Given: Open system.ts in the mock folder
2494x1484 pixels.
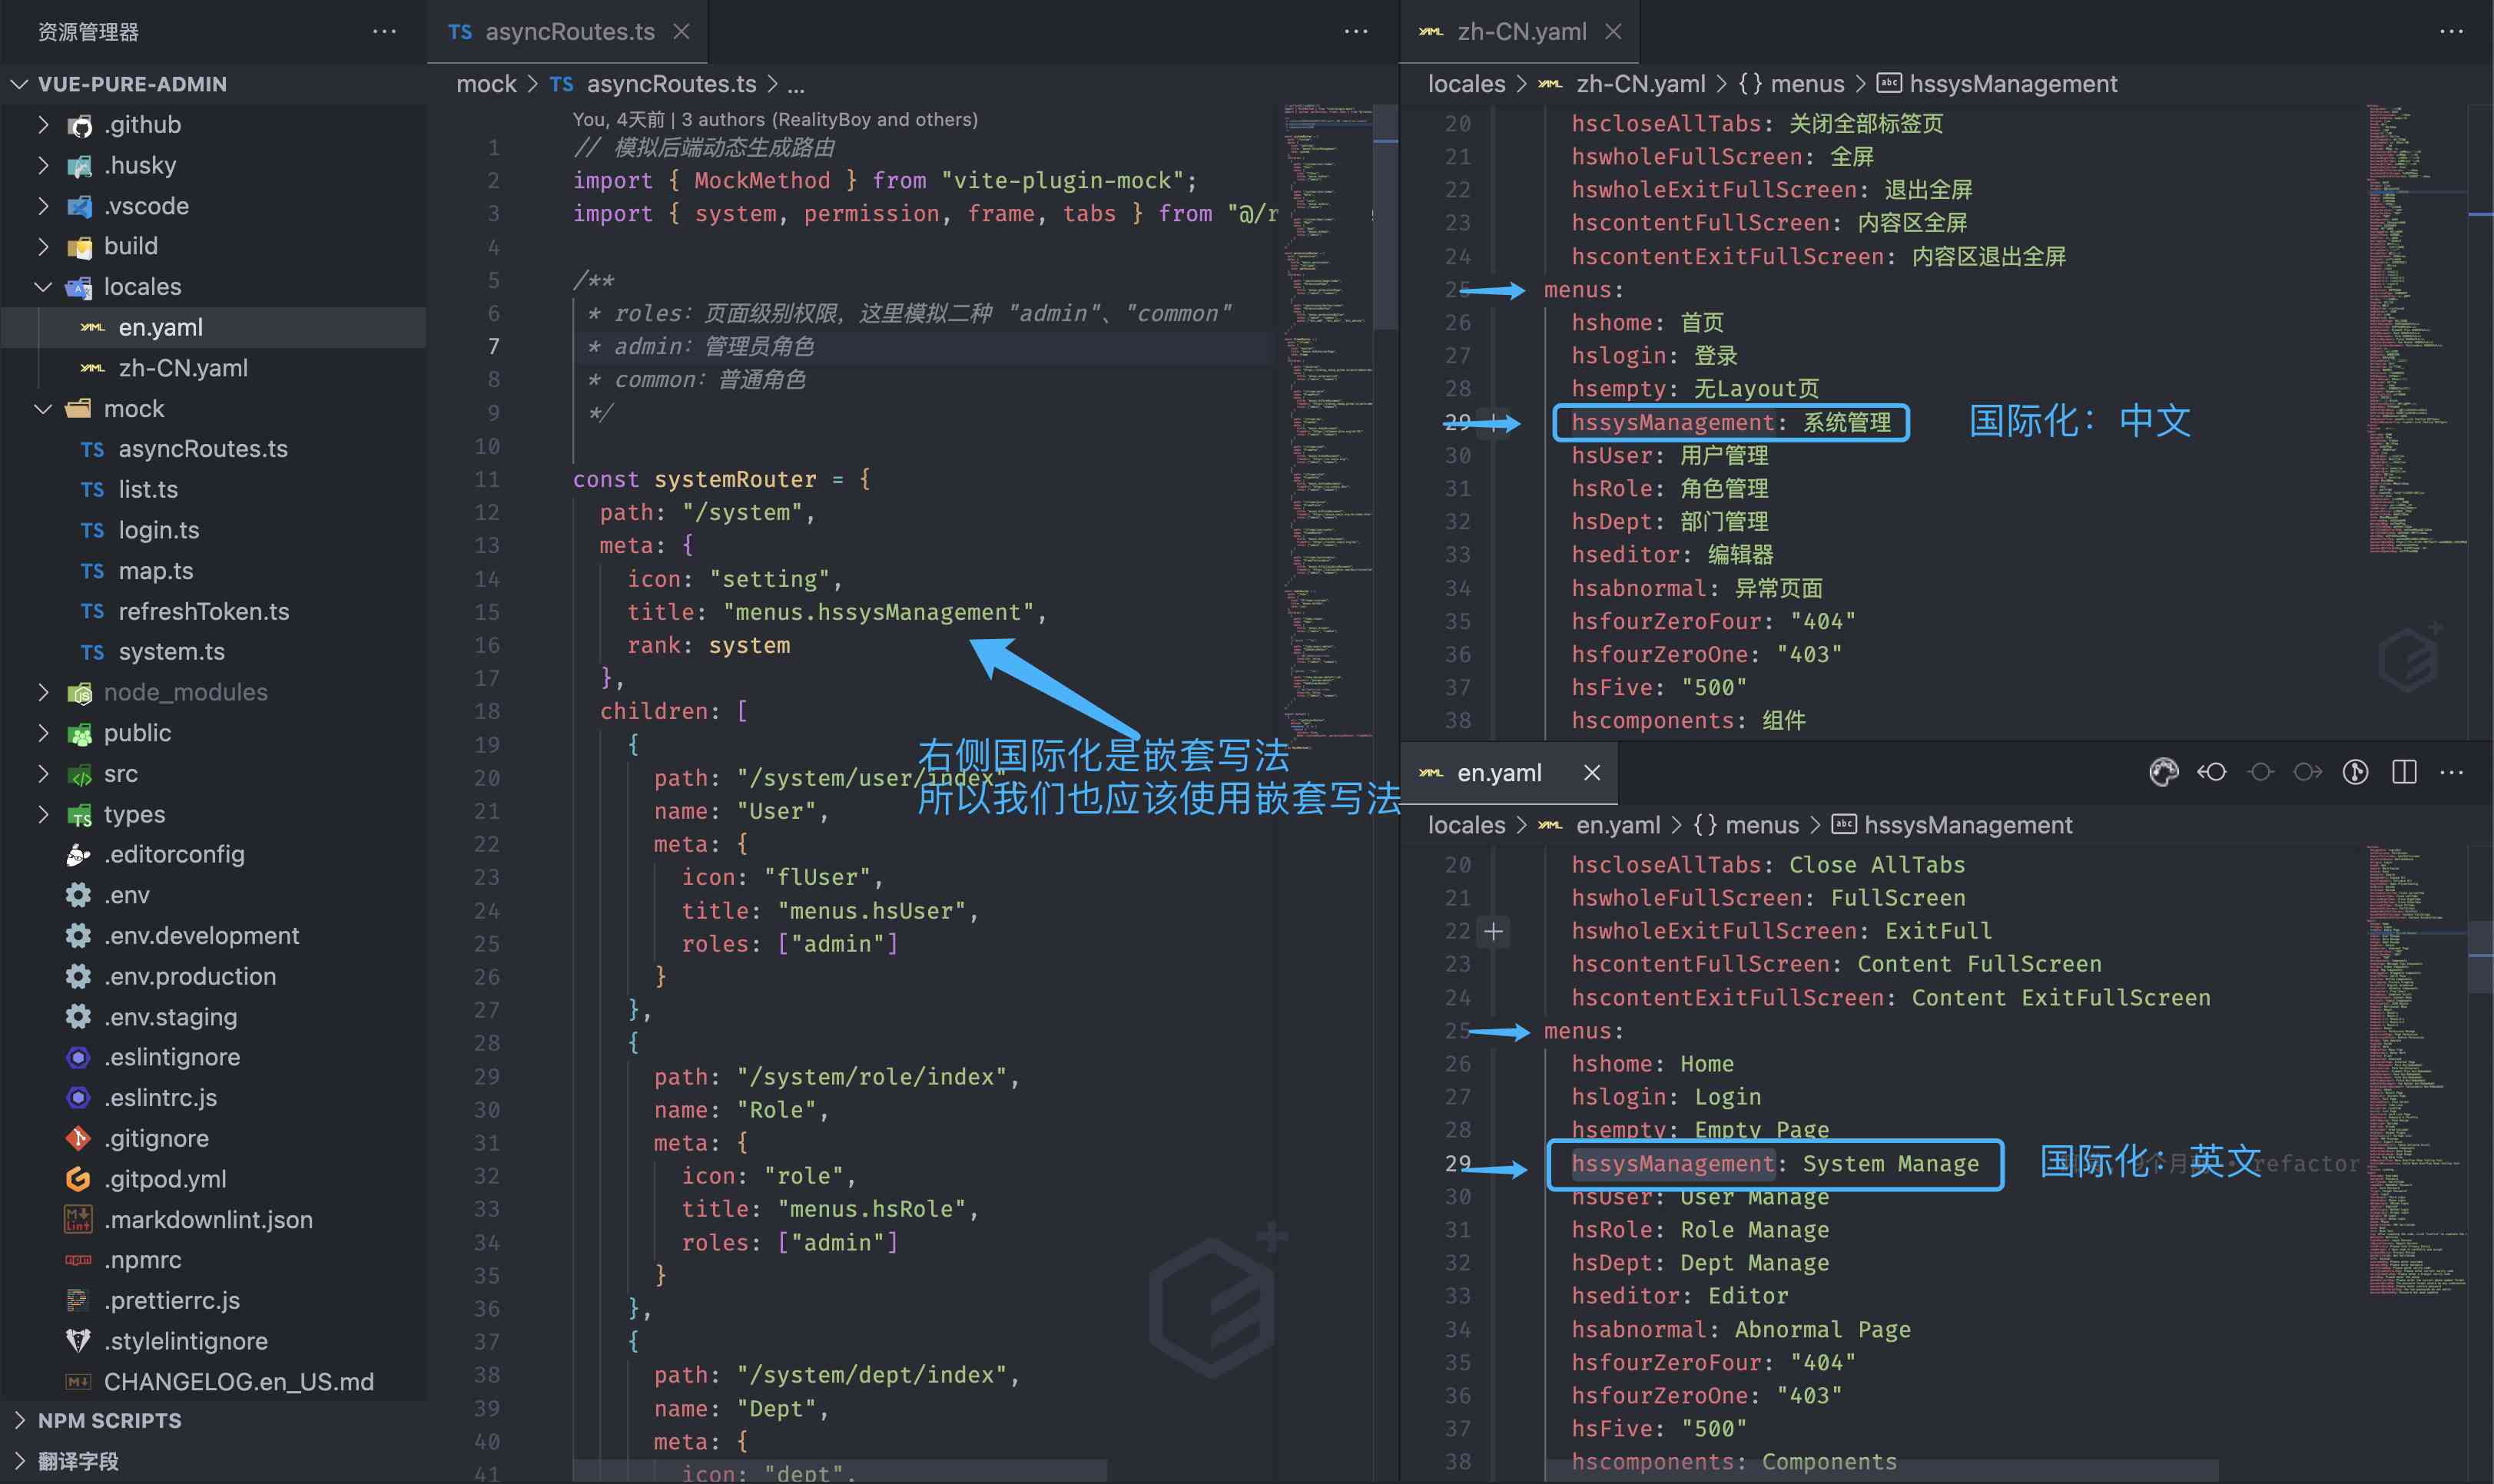Looking at the screenshot, I should pos(171,652).
